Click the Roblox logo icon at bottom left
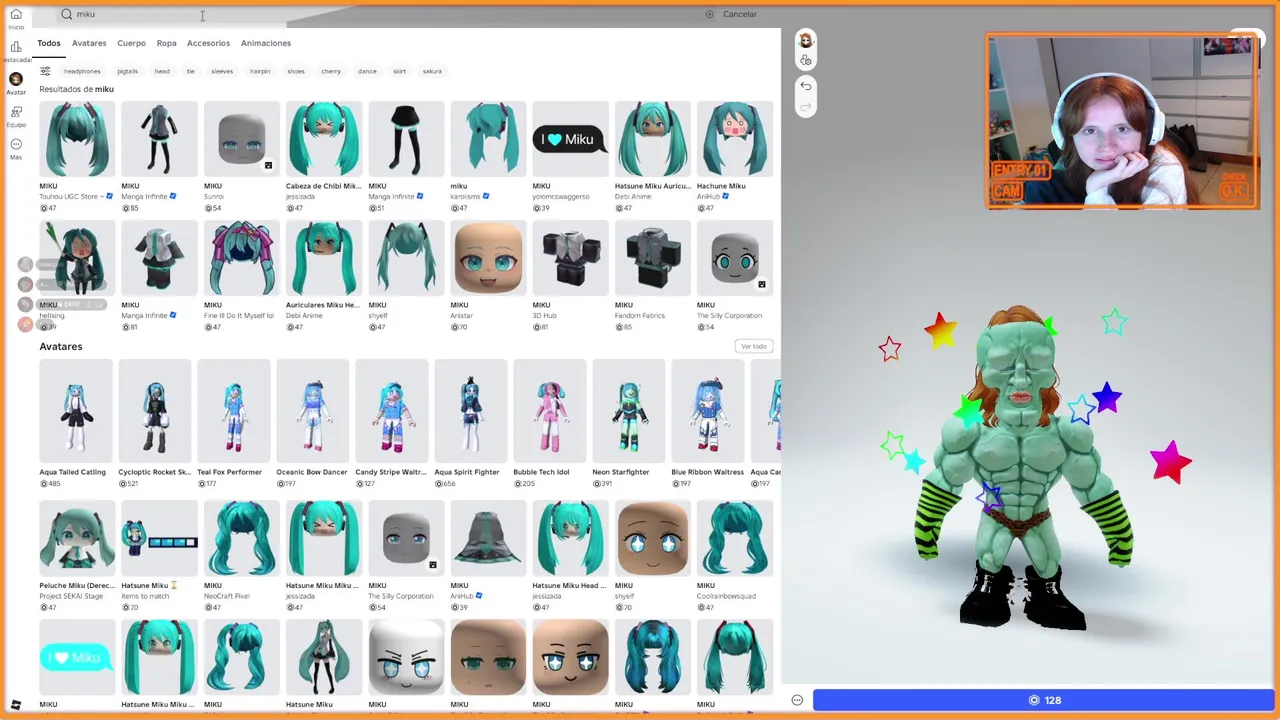 [x=15, y=705]
